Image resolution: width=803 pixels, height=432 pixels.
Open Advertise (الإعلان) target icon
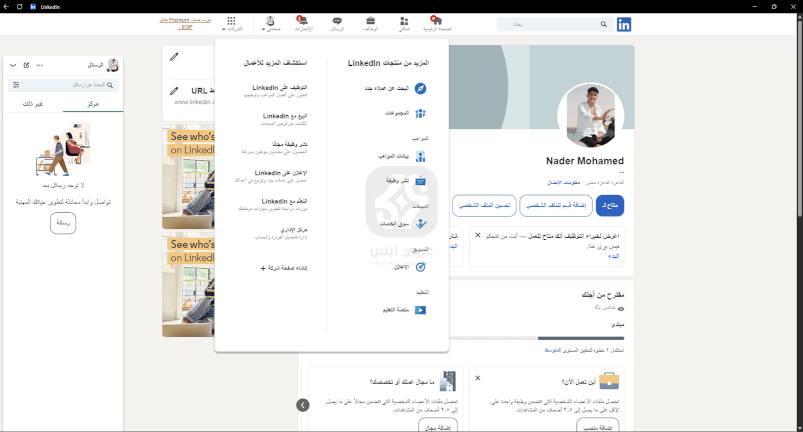coord(420,267)
